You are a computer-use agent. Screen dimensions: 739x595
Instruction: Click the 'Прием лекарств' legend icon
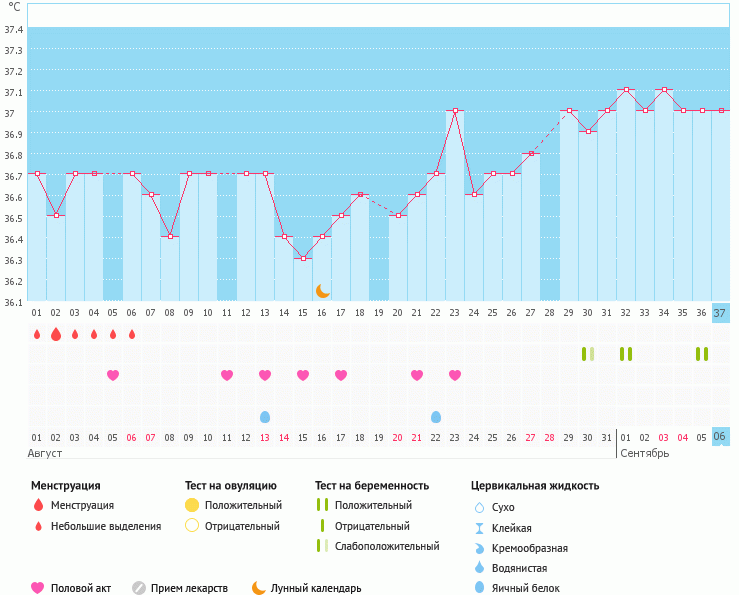pyautogui.click(x=139, y=588)
